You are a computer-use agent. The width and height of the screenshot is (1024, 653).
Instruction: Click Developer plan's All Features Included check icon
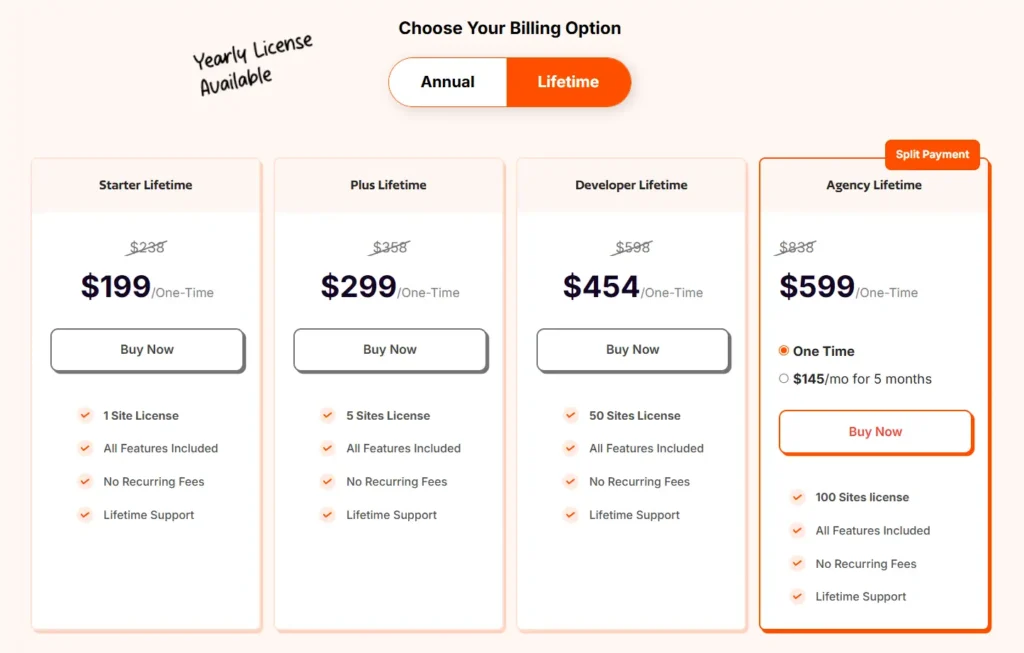(571, 448)
